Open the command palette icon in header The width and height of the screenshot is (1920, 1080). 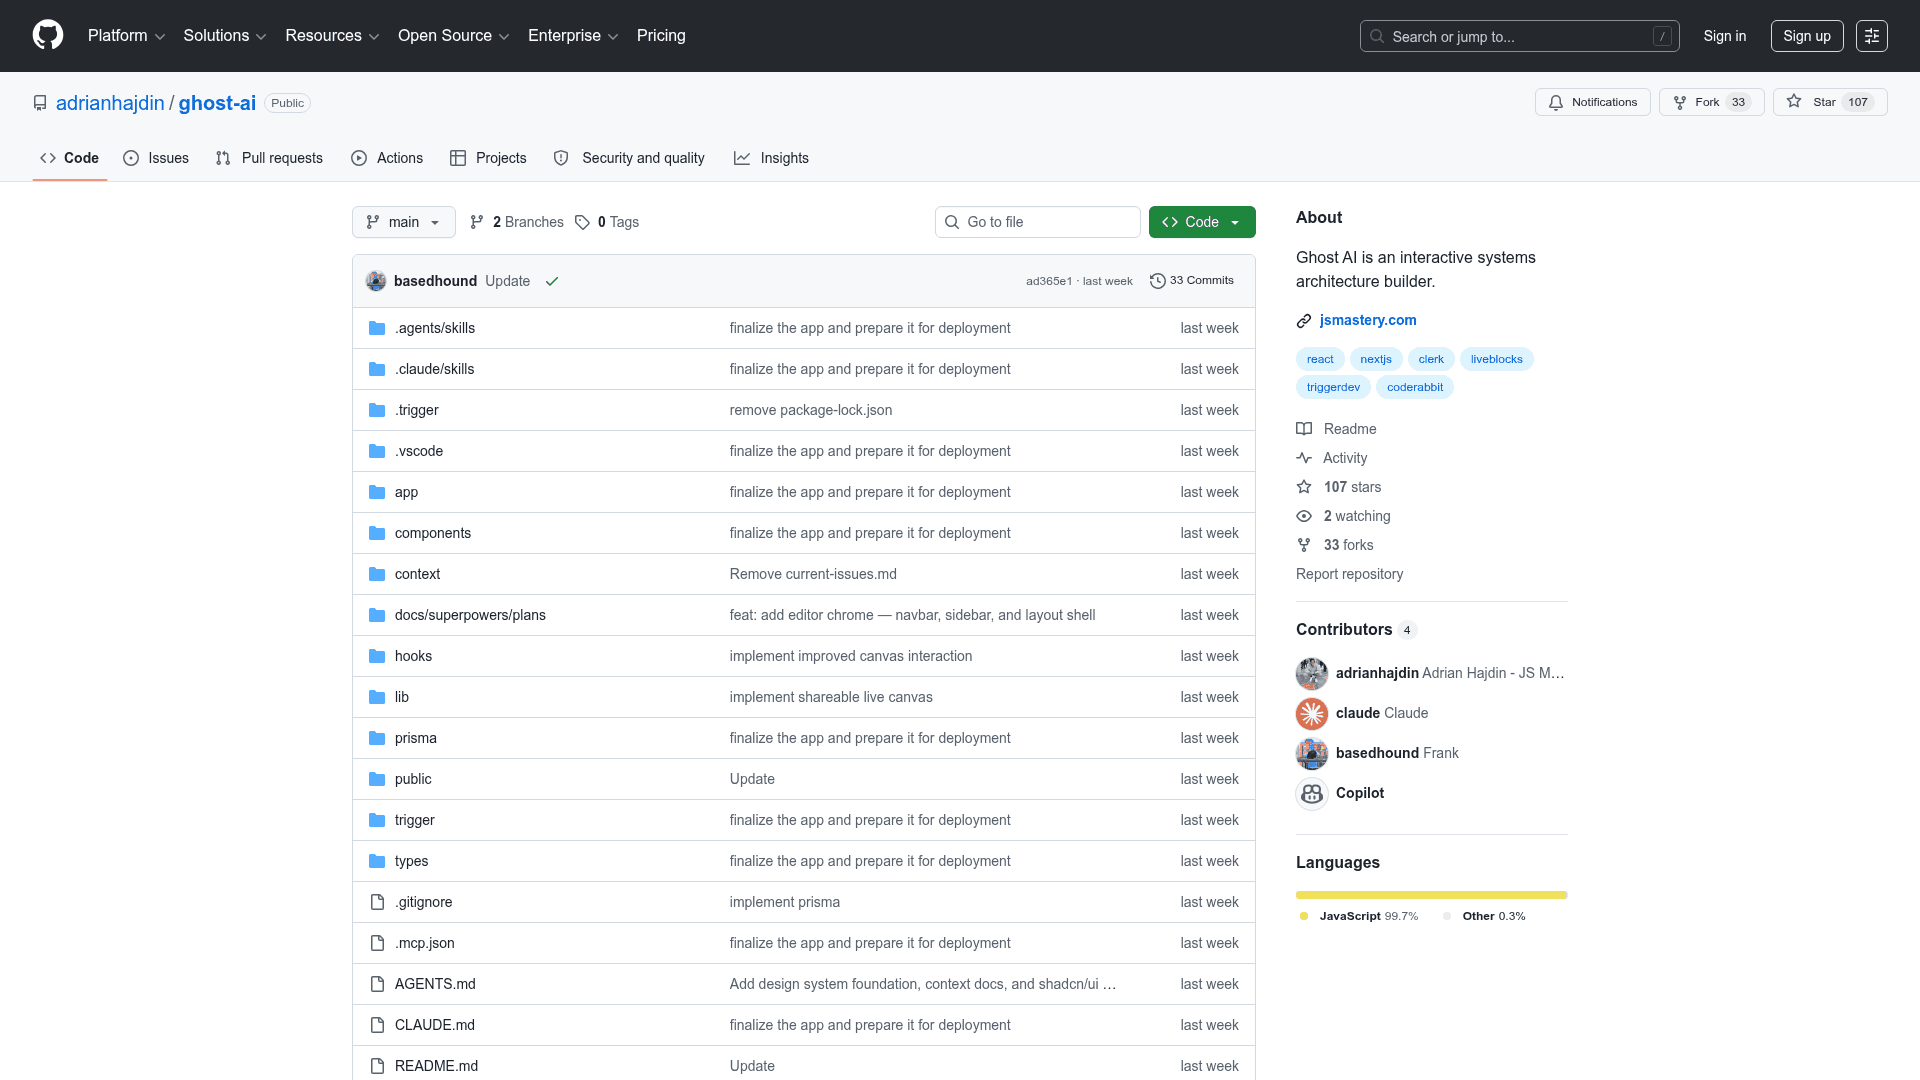(x=1871, y=36)
